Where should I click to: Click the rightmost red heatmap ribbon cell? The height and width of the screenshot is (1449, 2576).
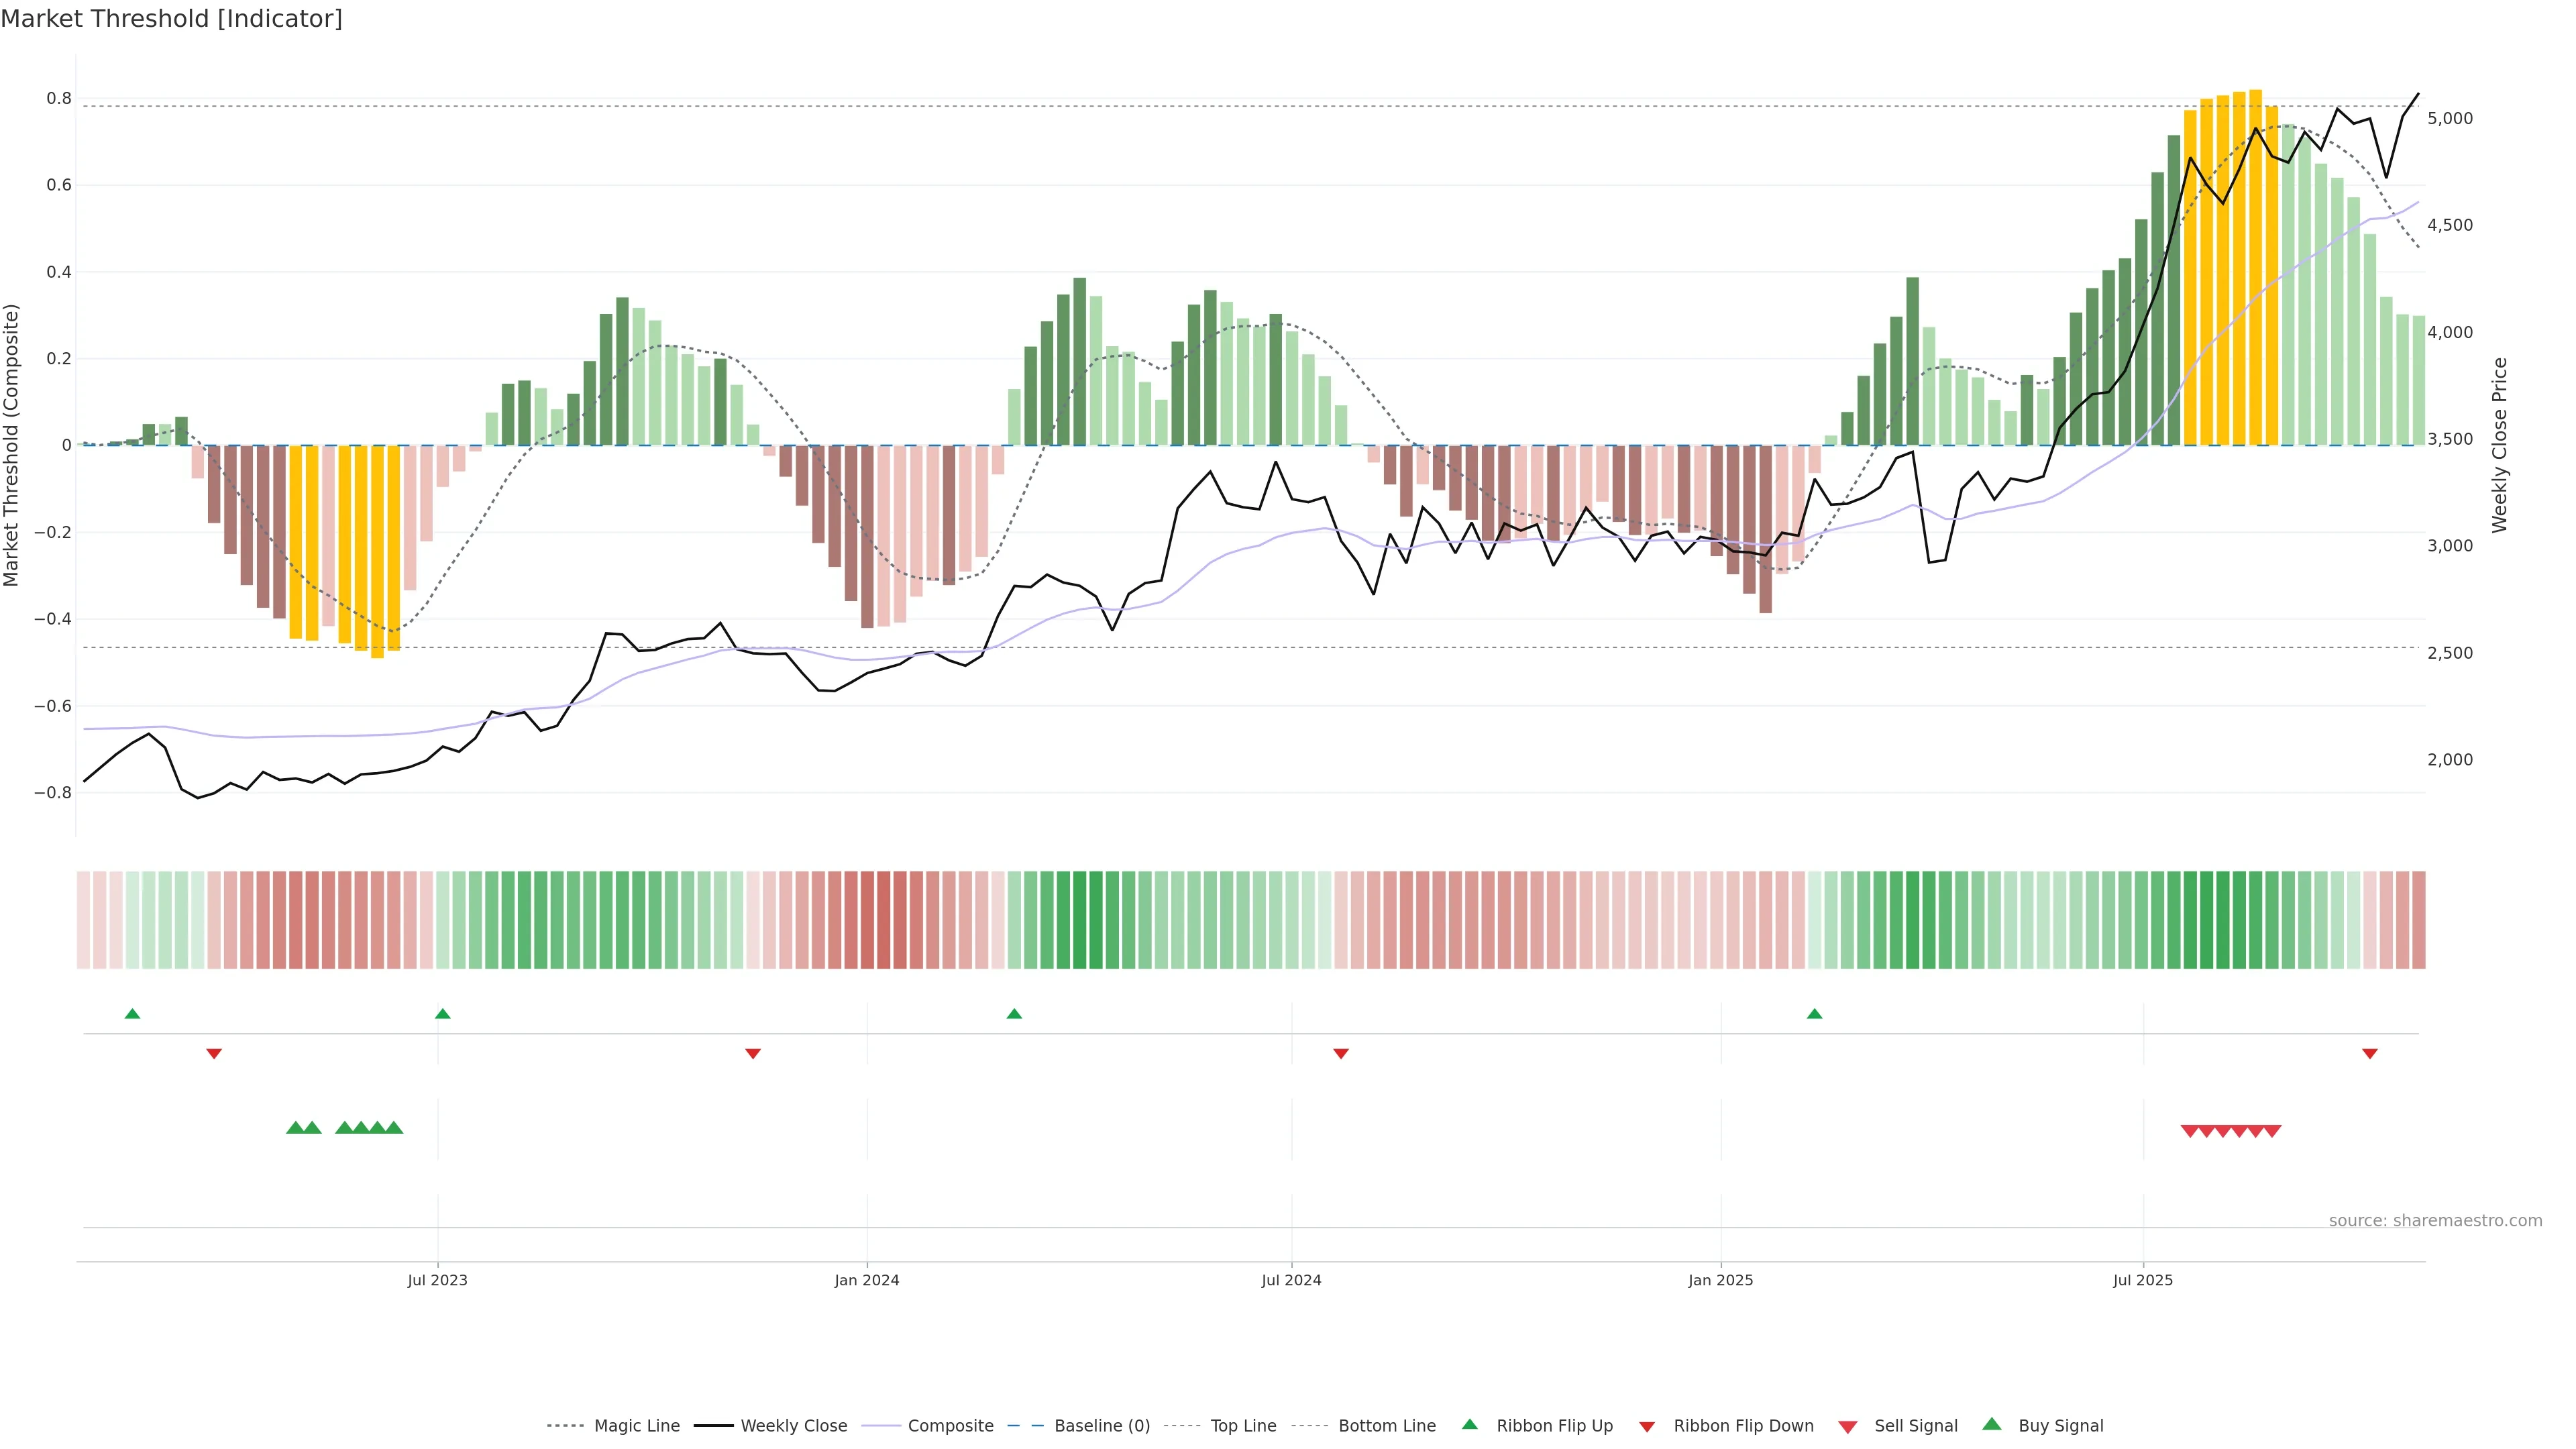pos(2418,919)
